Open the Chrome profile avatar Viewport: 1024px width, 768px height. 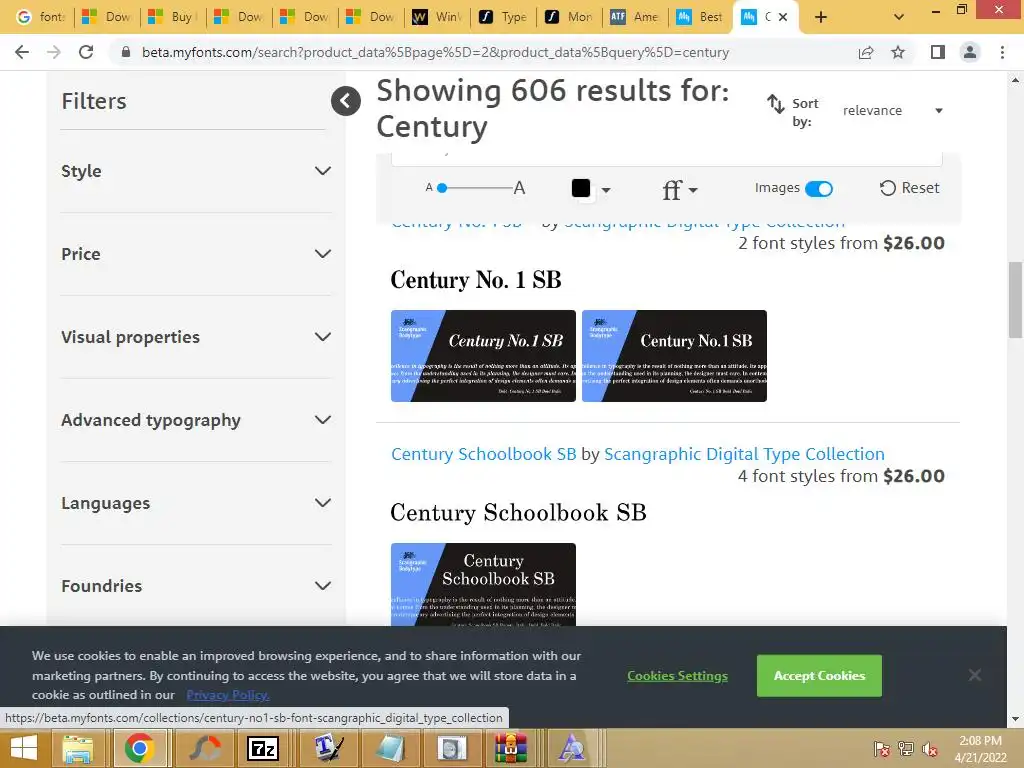(x=970, y=52)
